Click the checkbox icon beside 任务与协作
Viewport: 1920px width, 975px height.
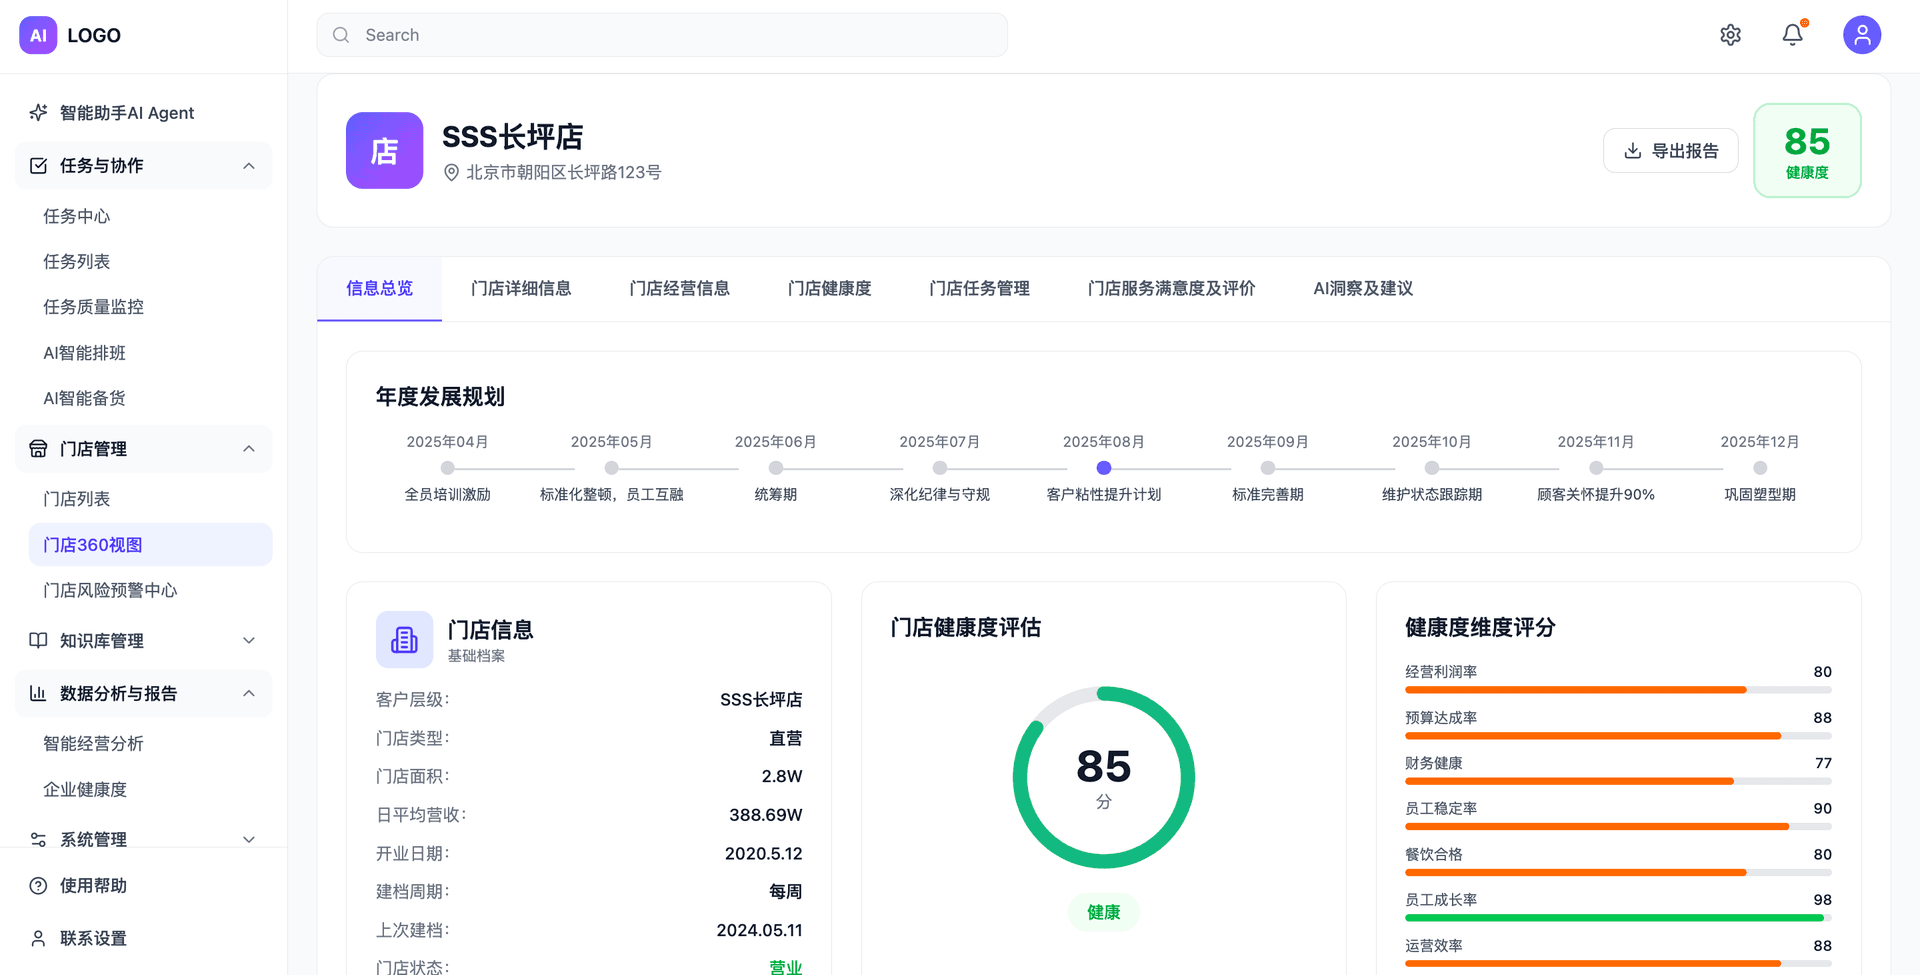click(38, 165)
